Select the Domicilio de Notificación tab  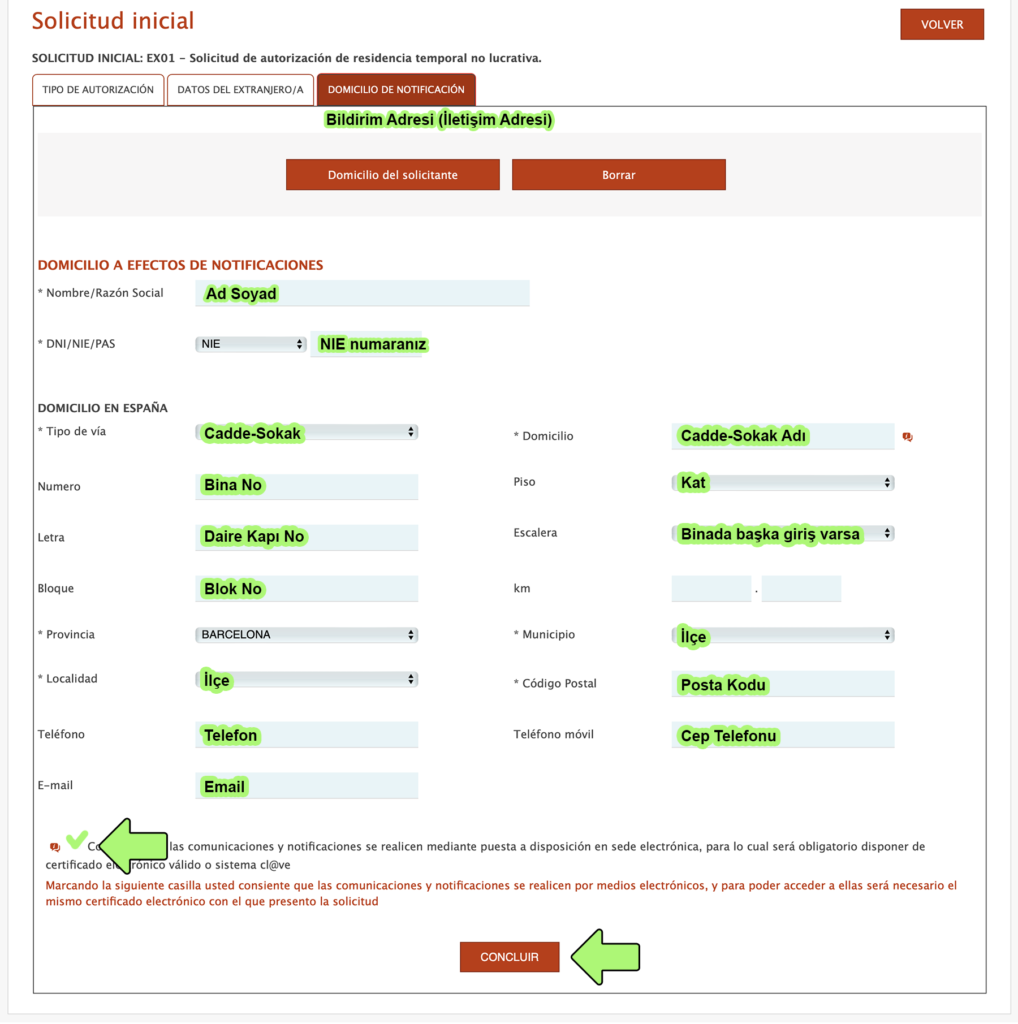point(396,90)
